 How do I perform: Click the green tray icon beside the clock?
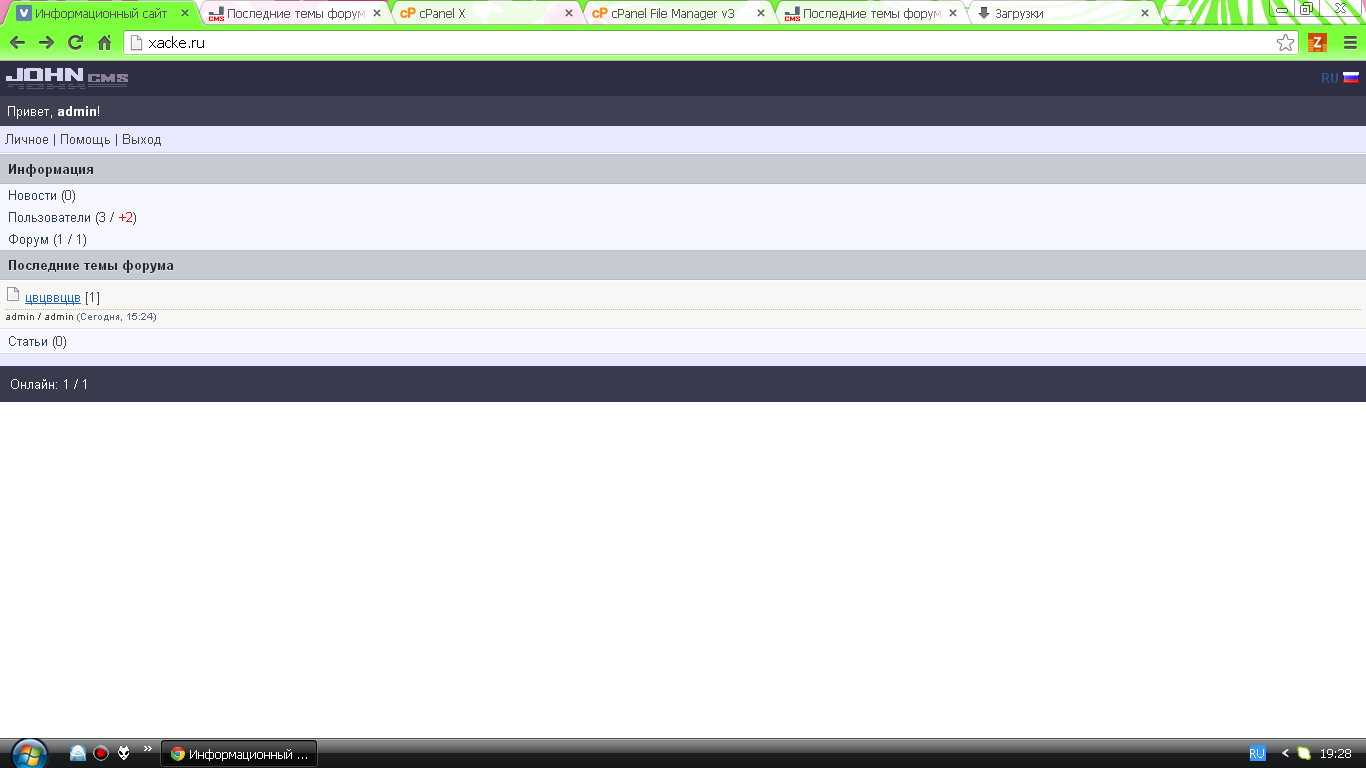click(1304, 753)
